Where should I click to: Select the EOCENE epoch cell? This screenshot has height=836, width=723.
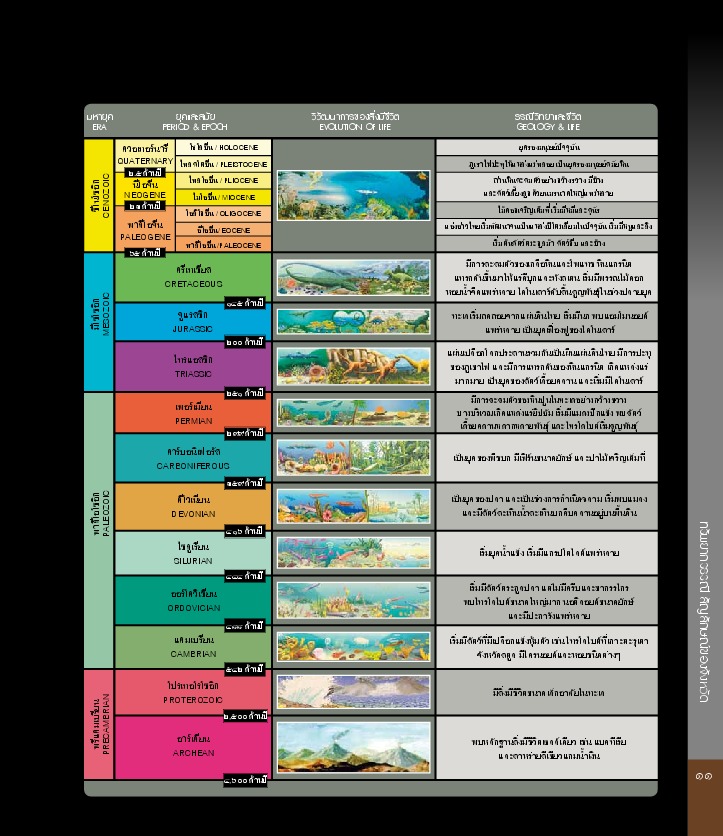(x=223, y=230)
